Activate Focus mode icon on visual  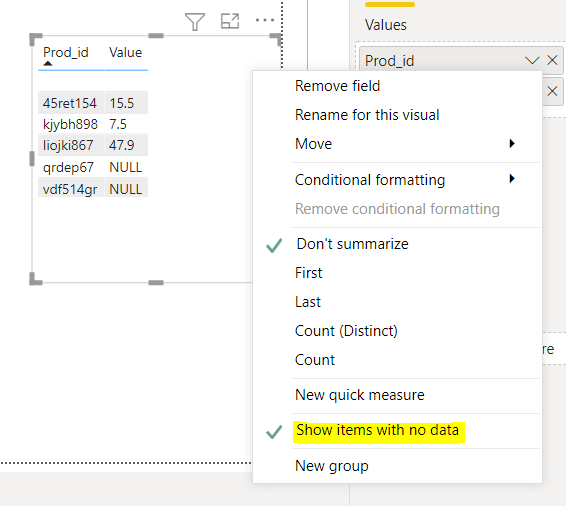pyautogui.click(x=230, y=21)
